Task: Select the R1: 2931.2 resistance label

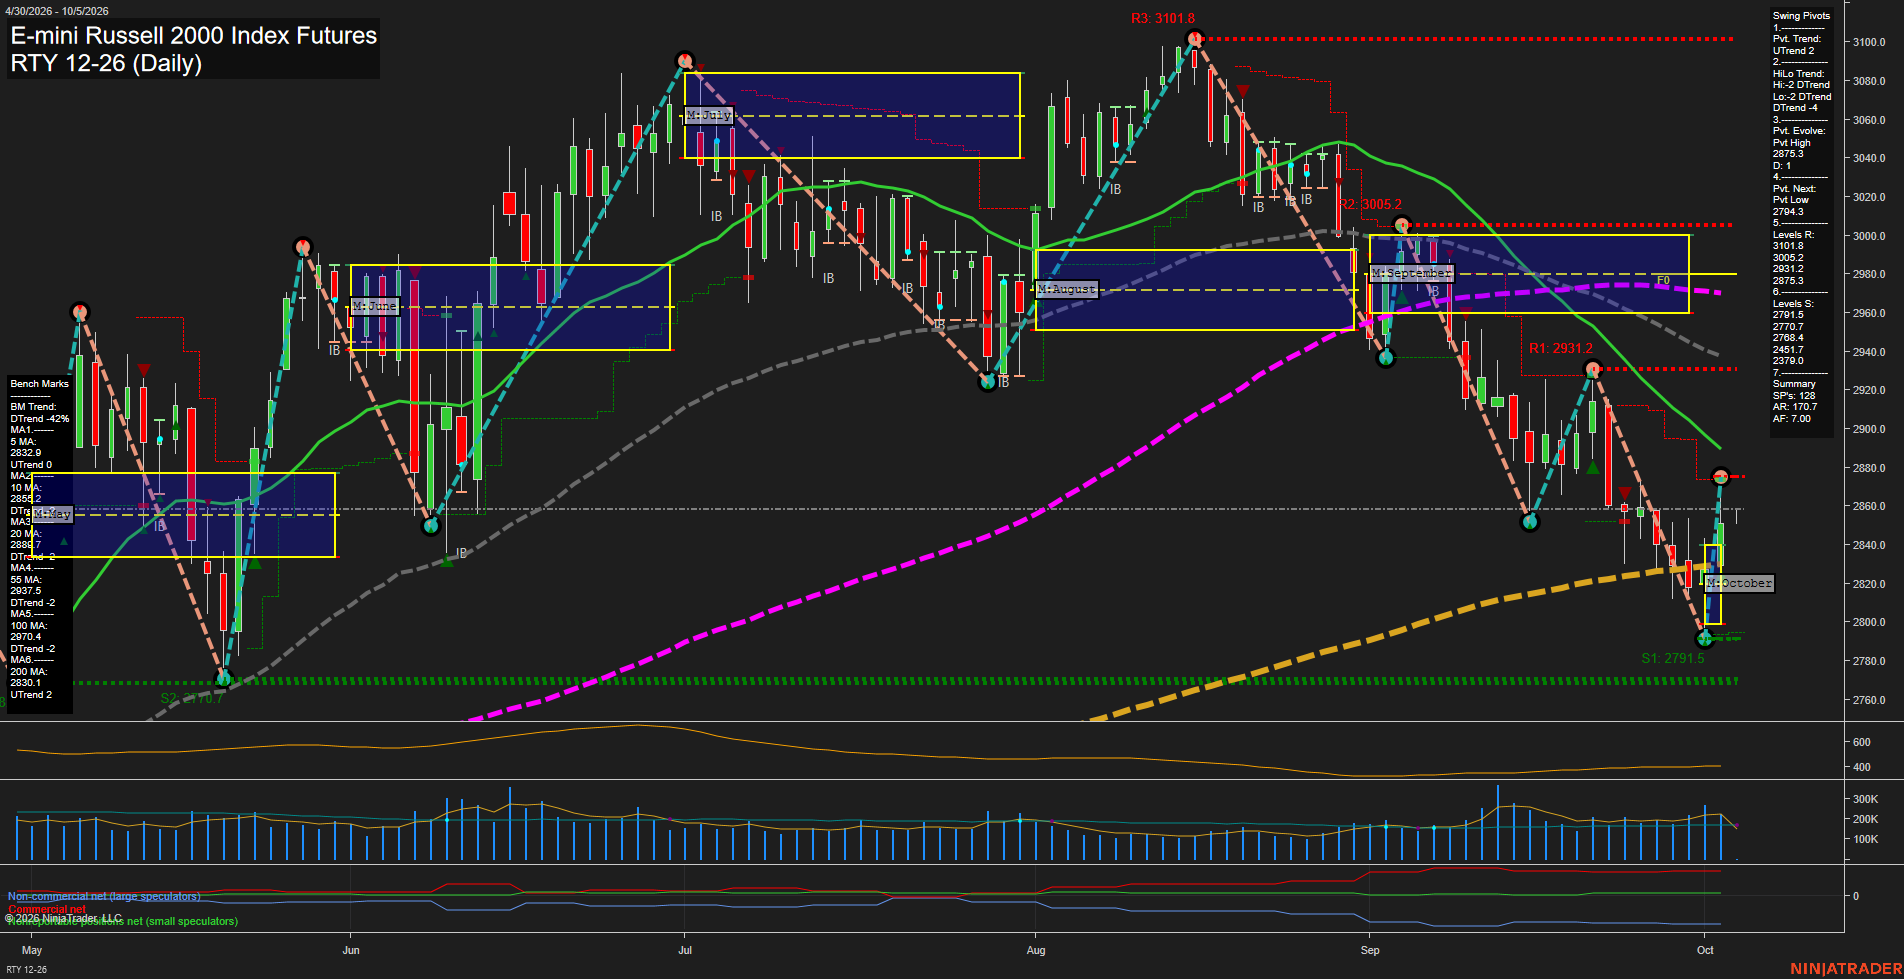Action: 1561,349
